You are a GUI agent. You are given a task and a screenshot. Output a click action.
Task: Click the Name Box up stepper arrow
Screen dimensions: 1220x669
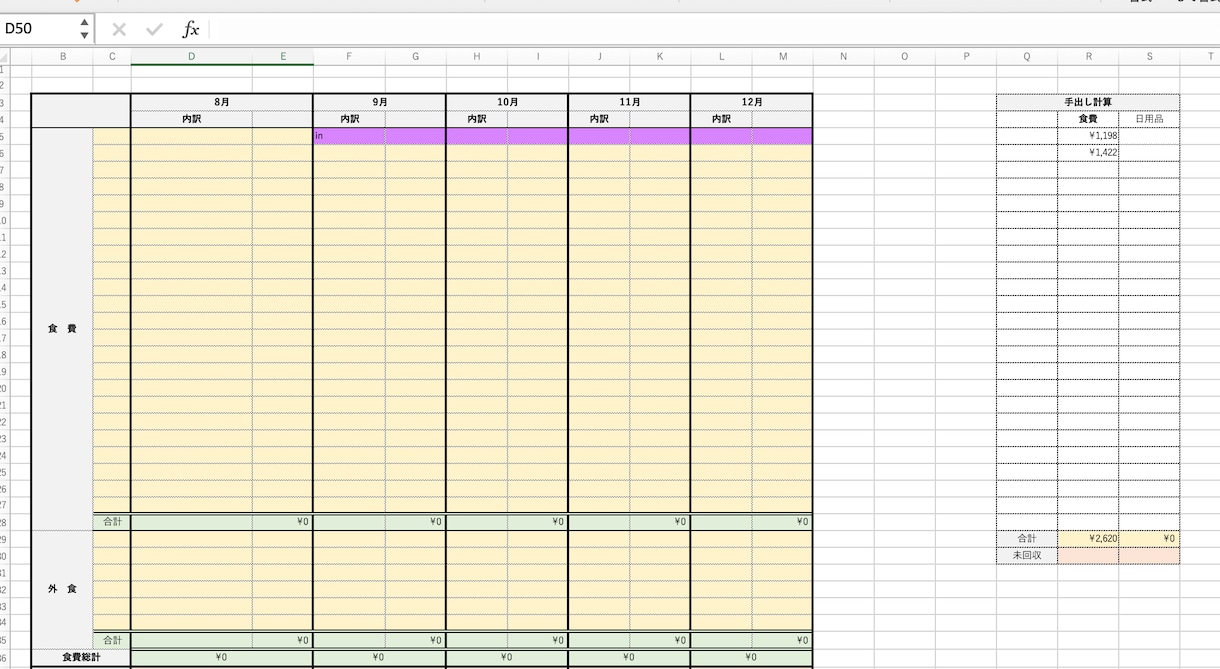[x=84, y=23]
